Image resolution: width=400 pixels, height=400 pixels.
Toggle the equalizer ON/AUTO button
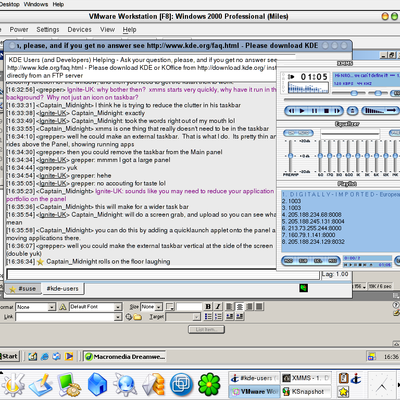pyautogui.click(x=298, y=133)
